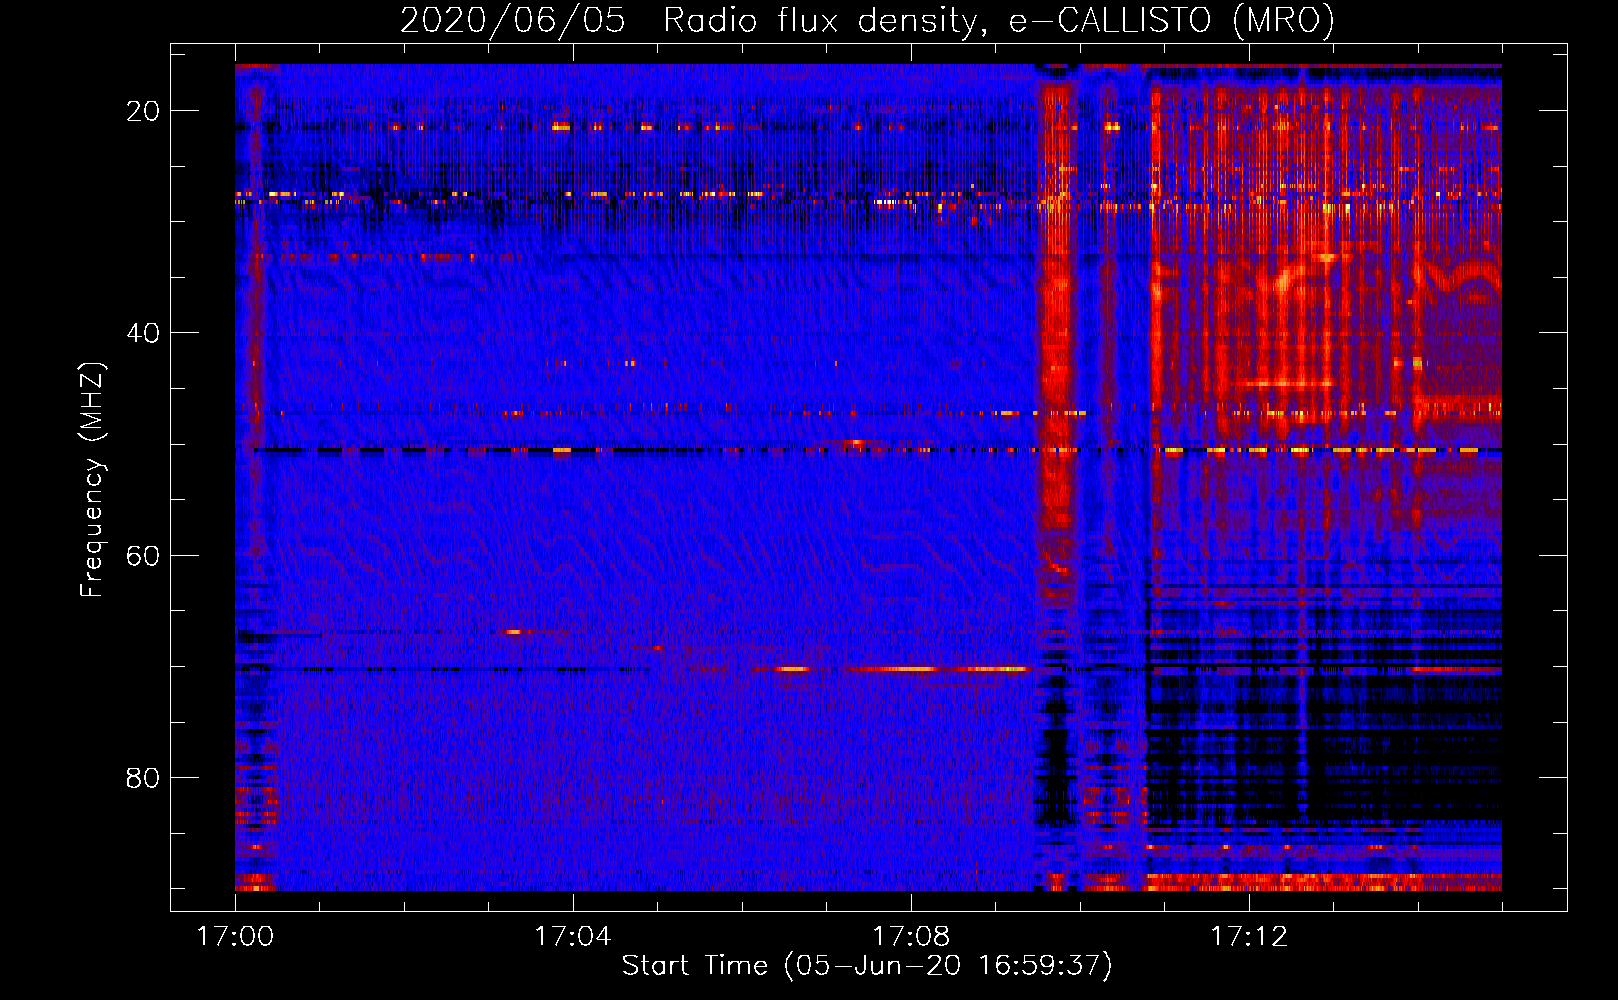
Task: Click the plot title mentioning e-CALLISTO (MRO)
Action: [x=867, y=21]
